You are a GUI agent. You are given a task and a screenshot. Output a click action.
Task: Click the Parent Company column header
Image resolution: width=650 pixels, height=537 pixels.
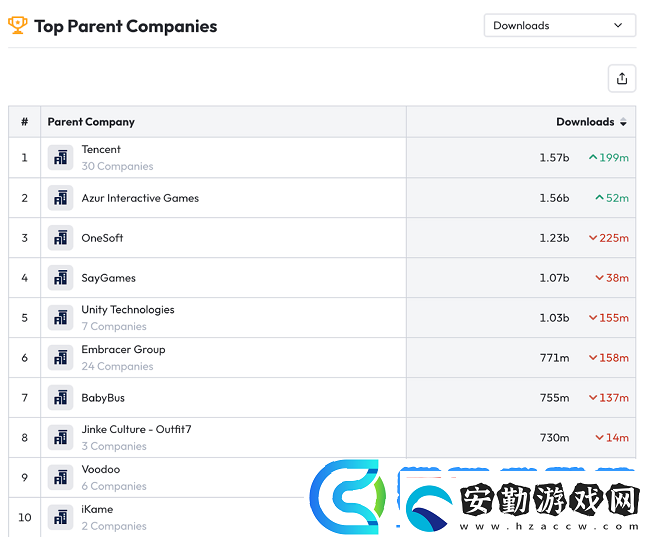pos(91,122)
